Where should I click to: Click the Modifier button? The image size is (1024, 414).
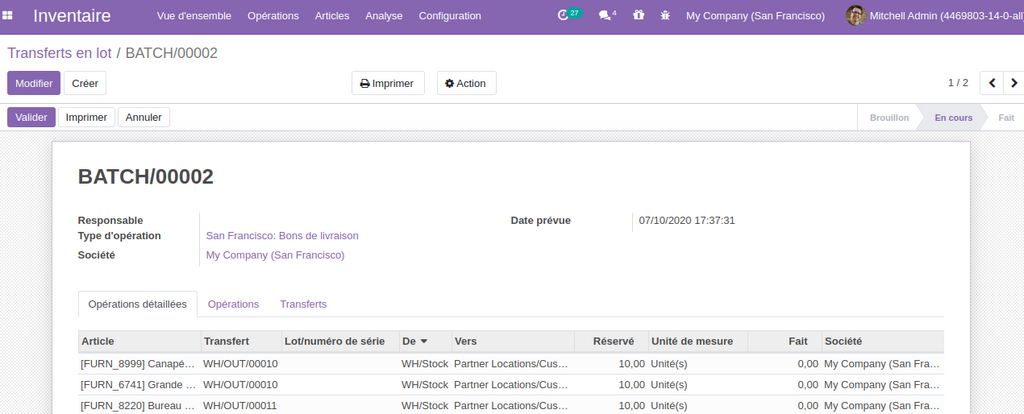(x=33, y=83)
